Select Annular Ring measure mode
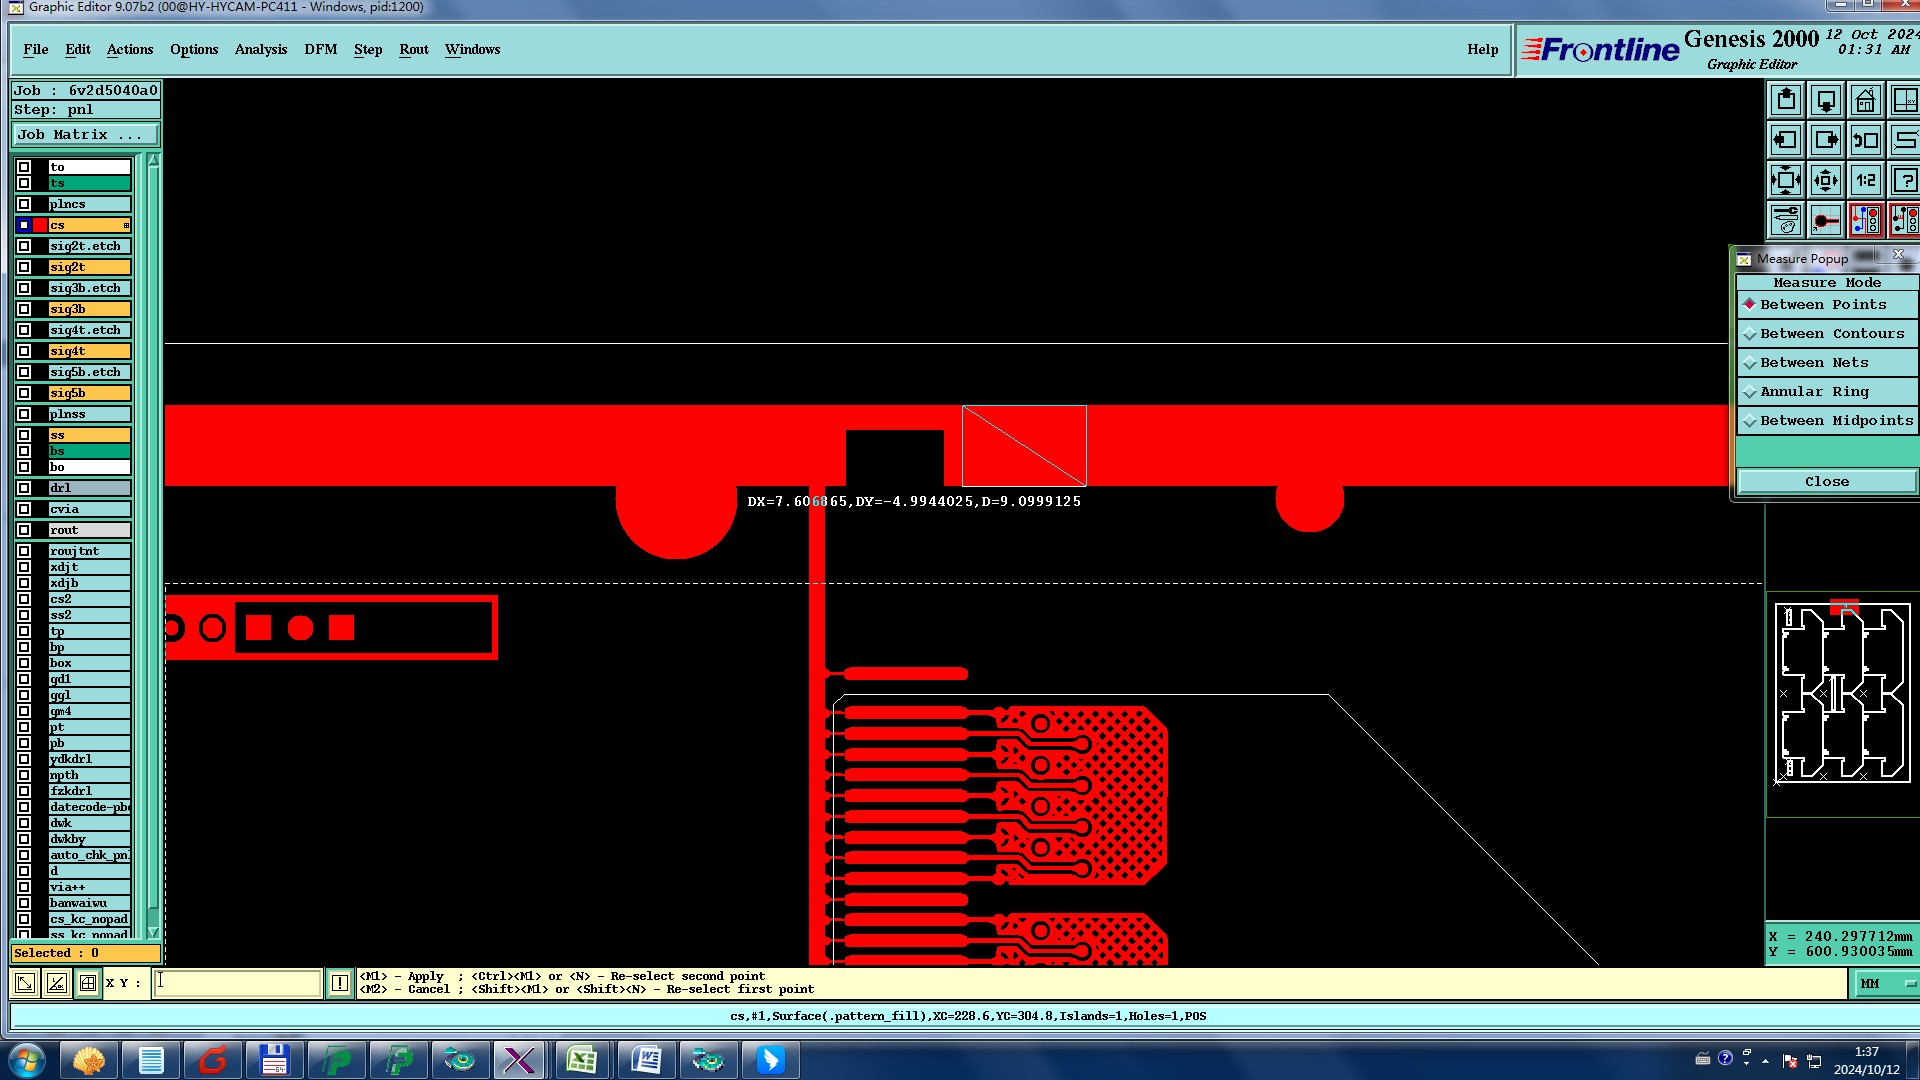 pos(1813,392)
